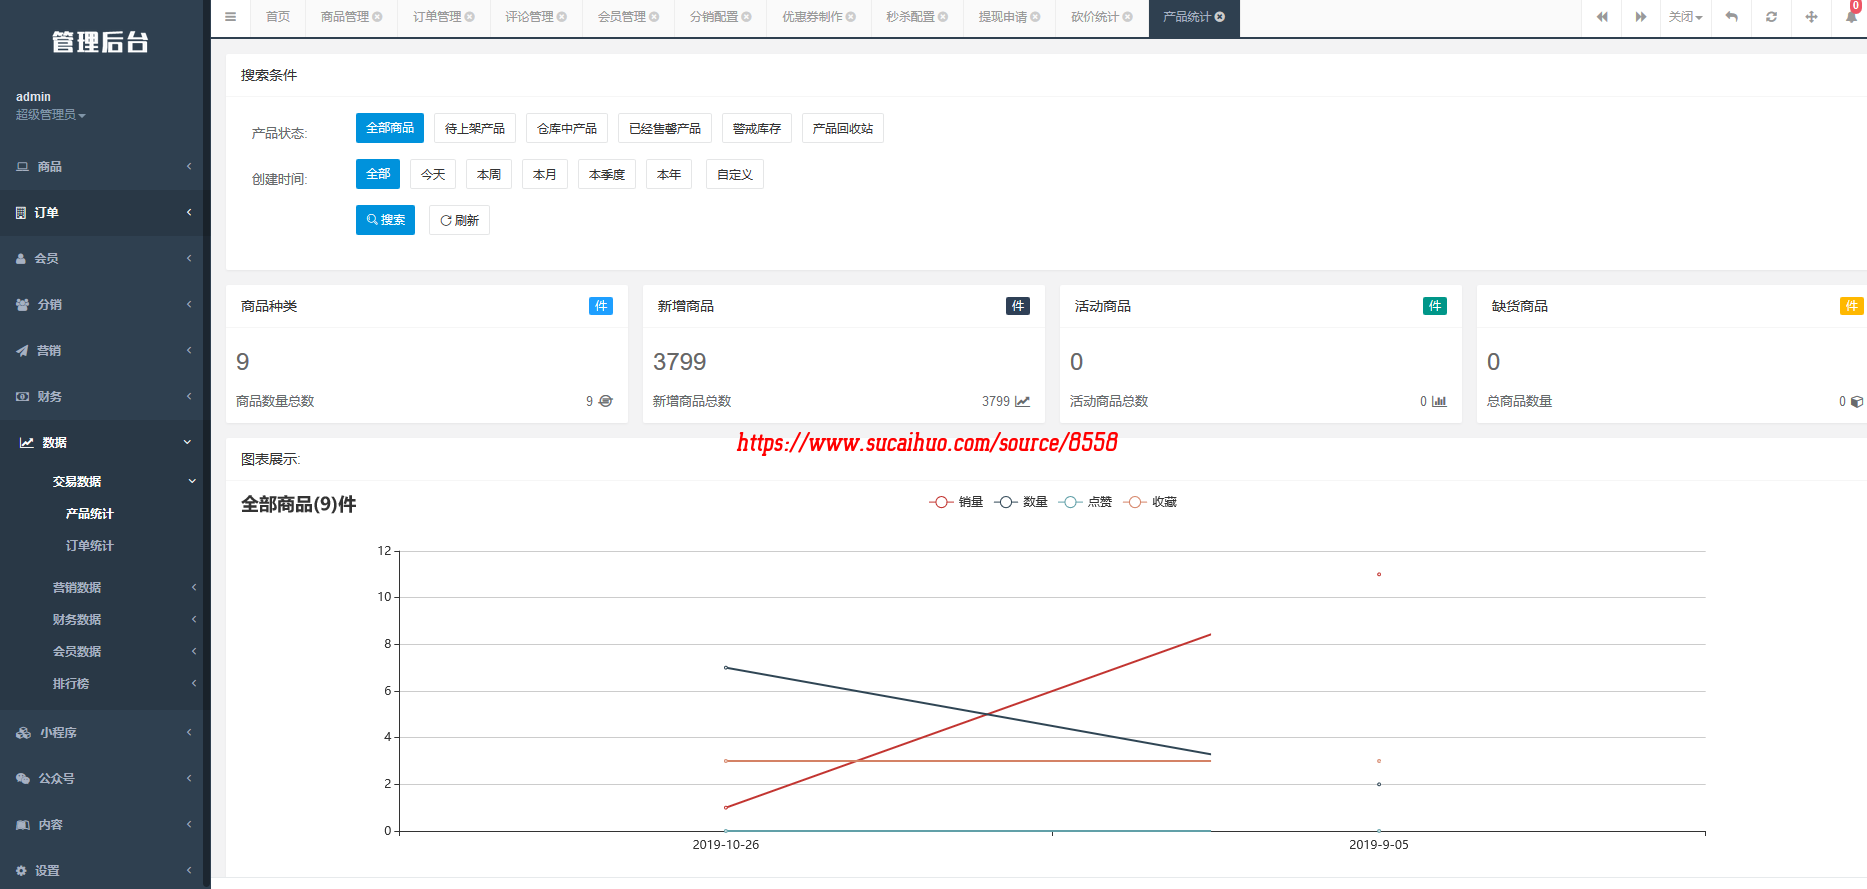This screenshot has height=889, width=1867.
Task: Switch to the 商品管理 tab
Action: pos(345,17)
